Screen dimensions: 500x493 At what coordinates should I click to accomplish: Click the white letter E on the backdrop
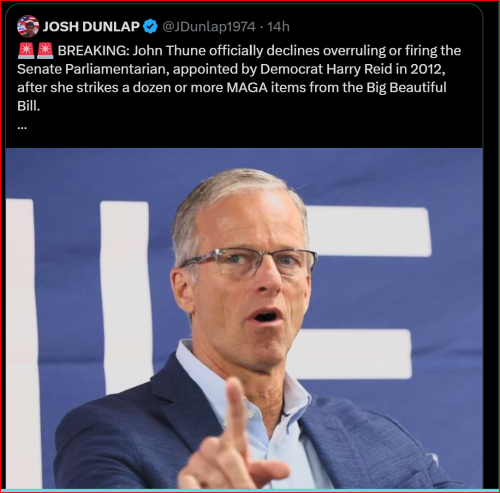click(362, 293)
